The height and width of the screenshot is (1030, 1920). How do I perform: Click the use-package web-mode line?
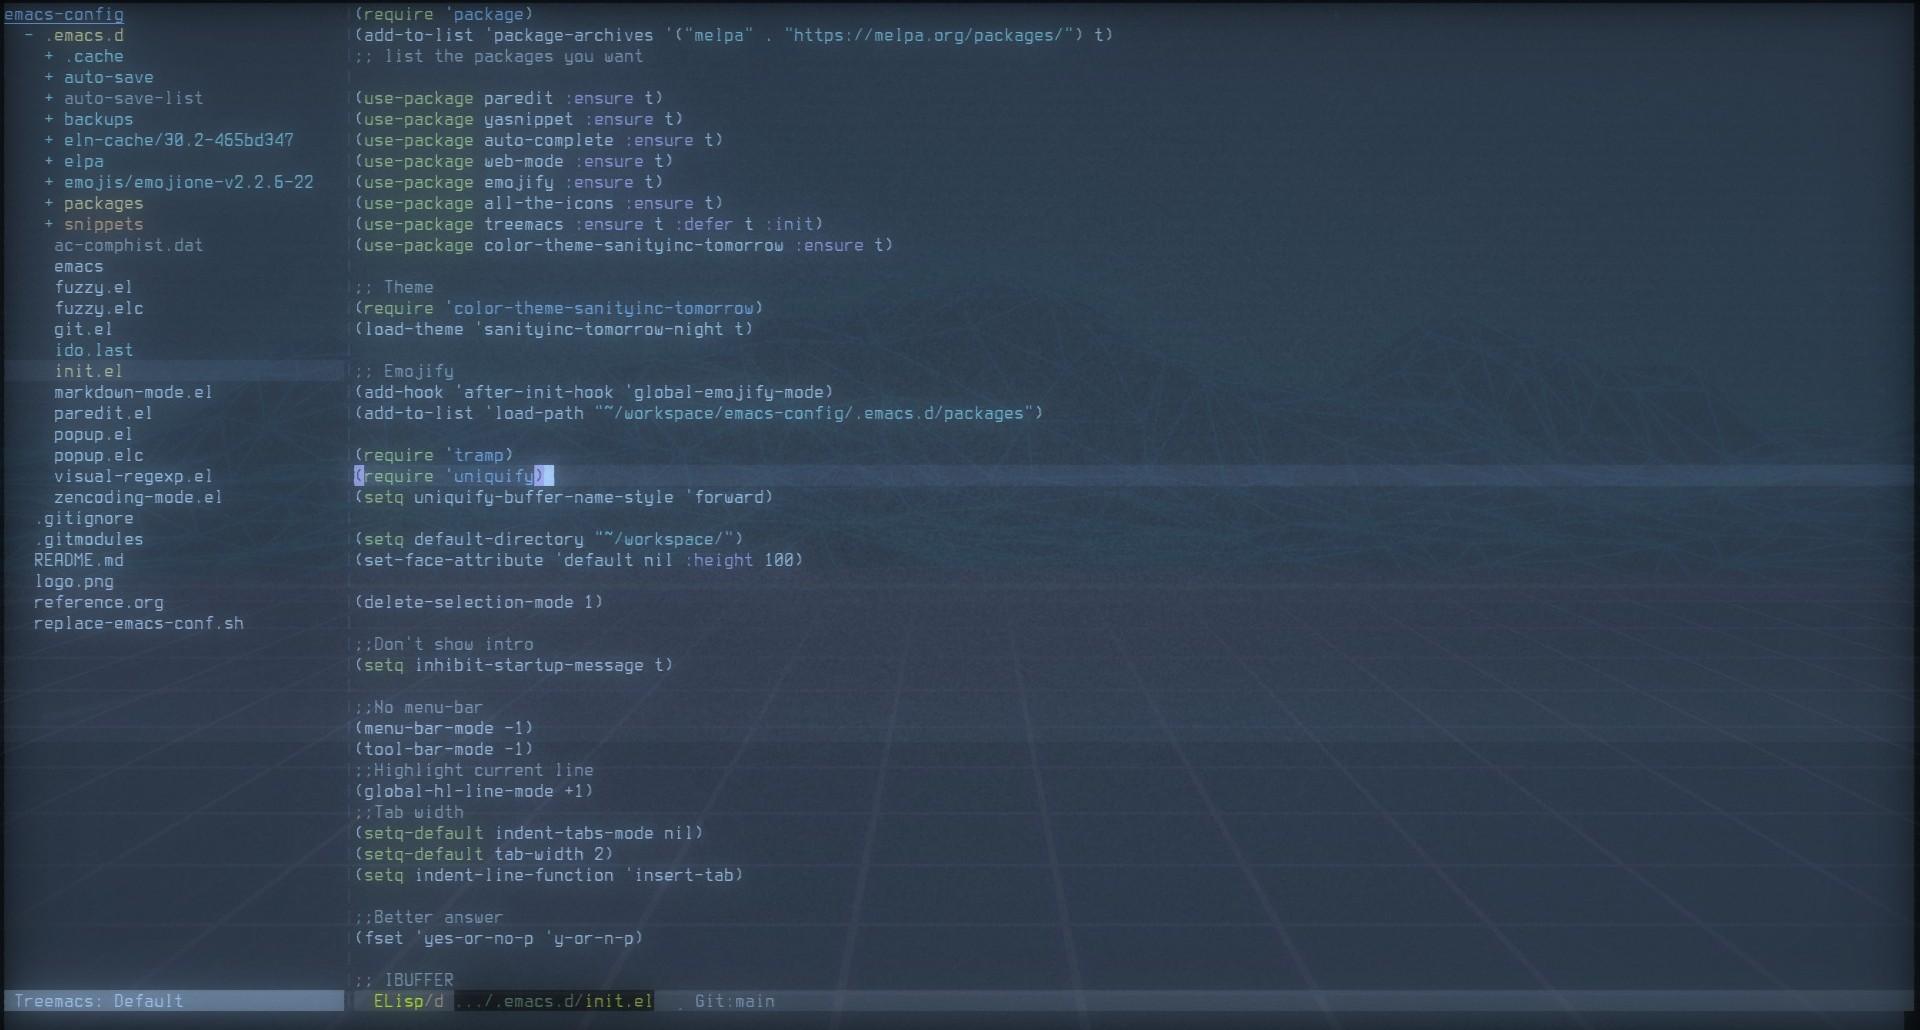tap(514, 161)
